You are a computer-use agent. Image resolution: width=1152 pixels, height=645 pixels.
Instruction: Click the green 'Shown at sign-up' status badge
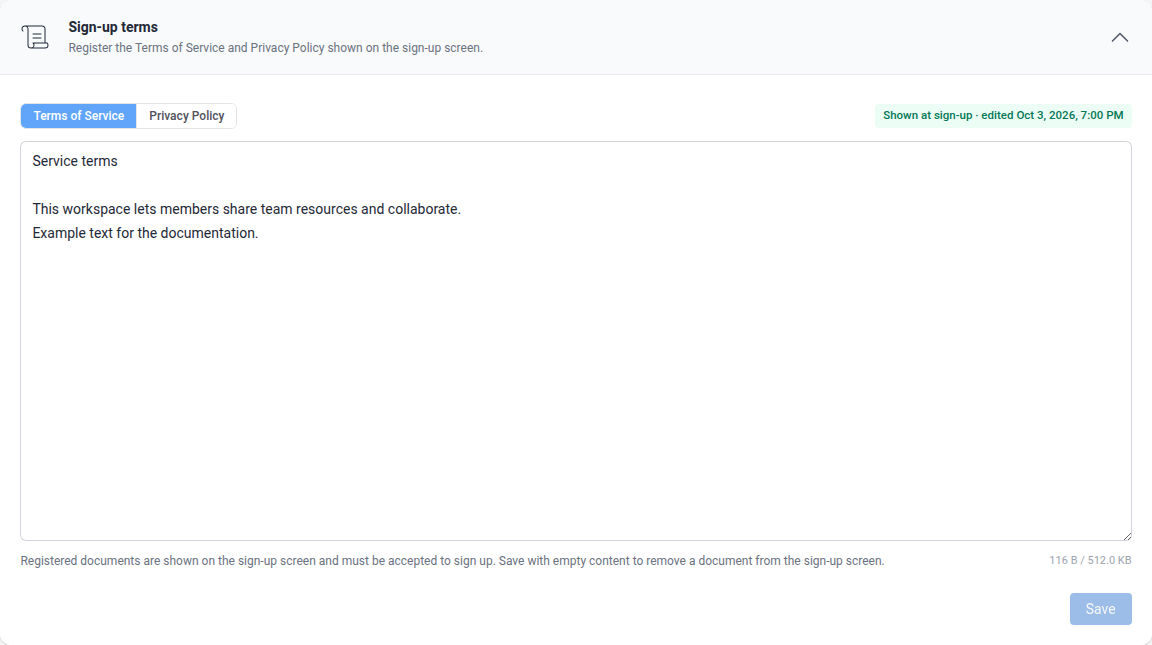(1003, 115)
